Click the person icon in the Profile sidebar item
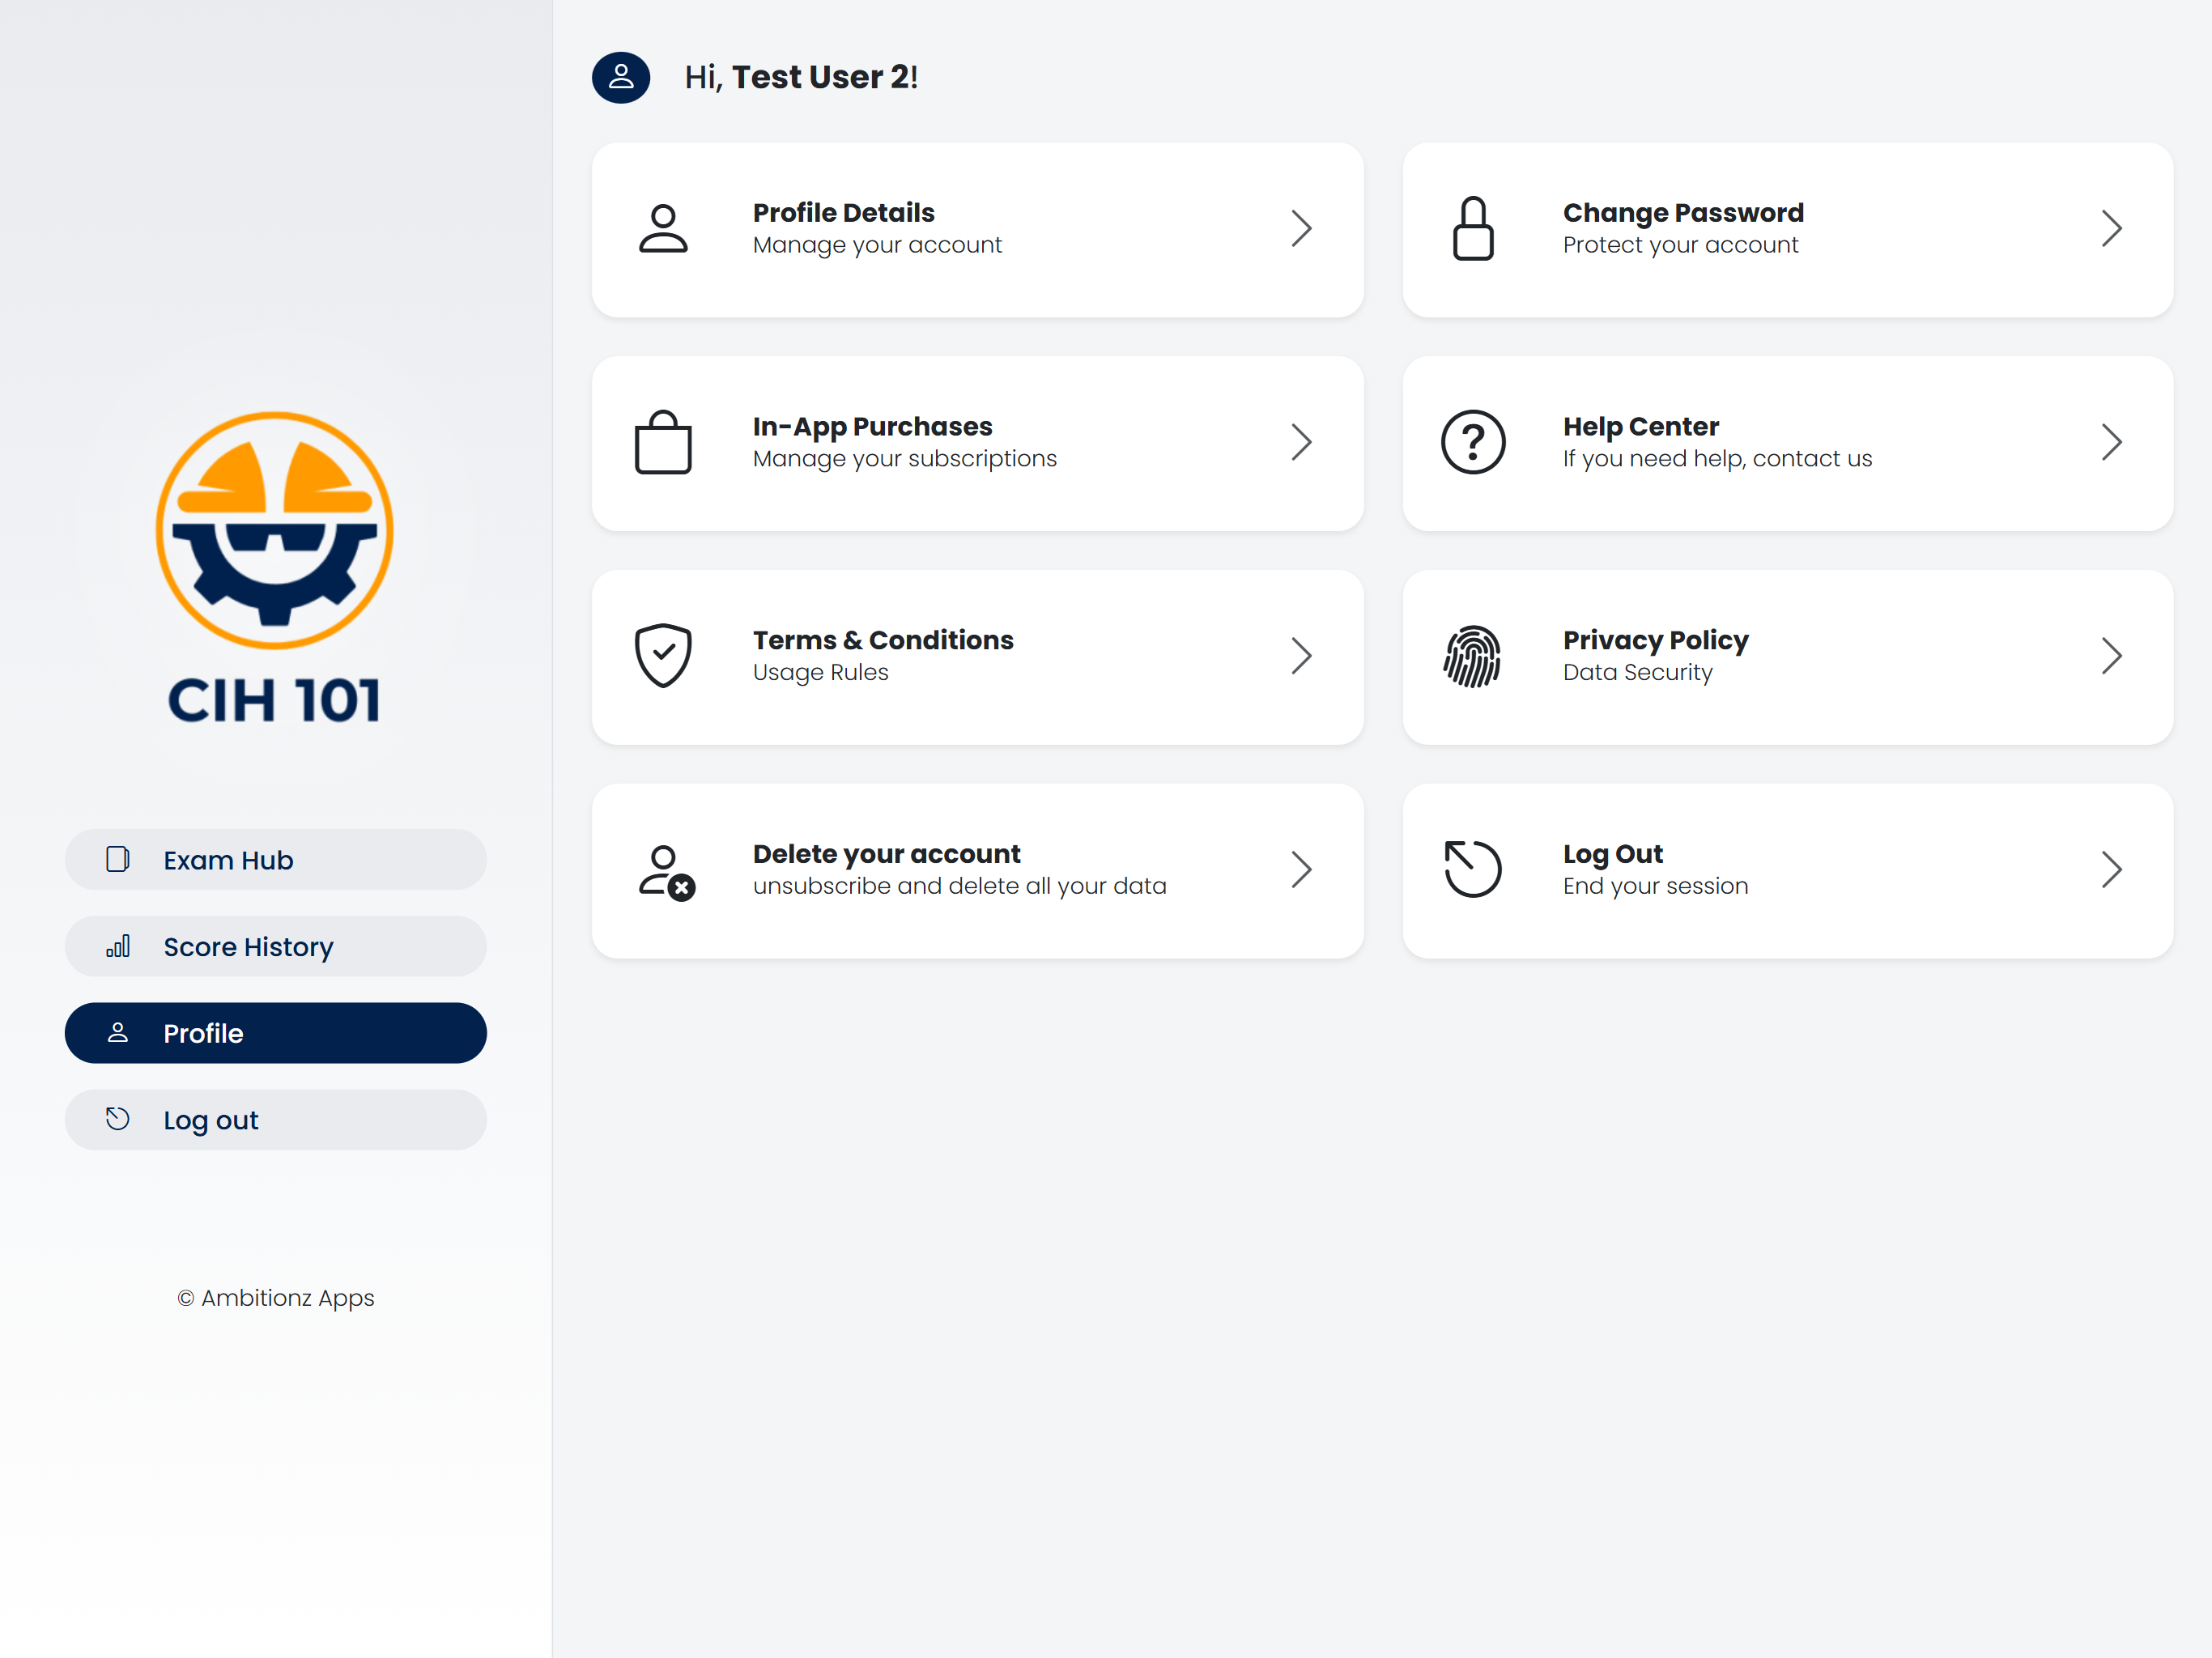This screenshot has height=1658, width=2212. click(118, 1033)
